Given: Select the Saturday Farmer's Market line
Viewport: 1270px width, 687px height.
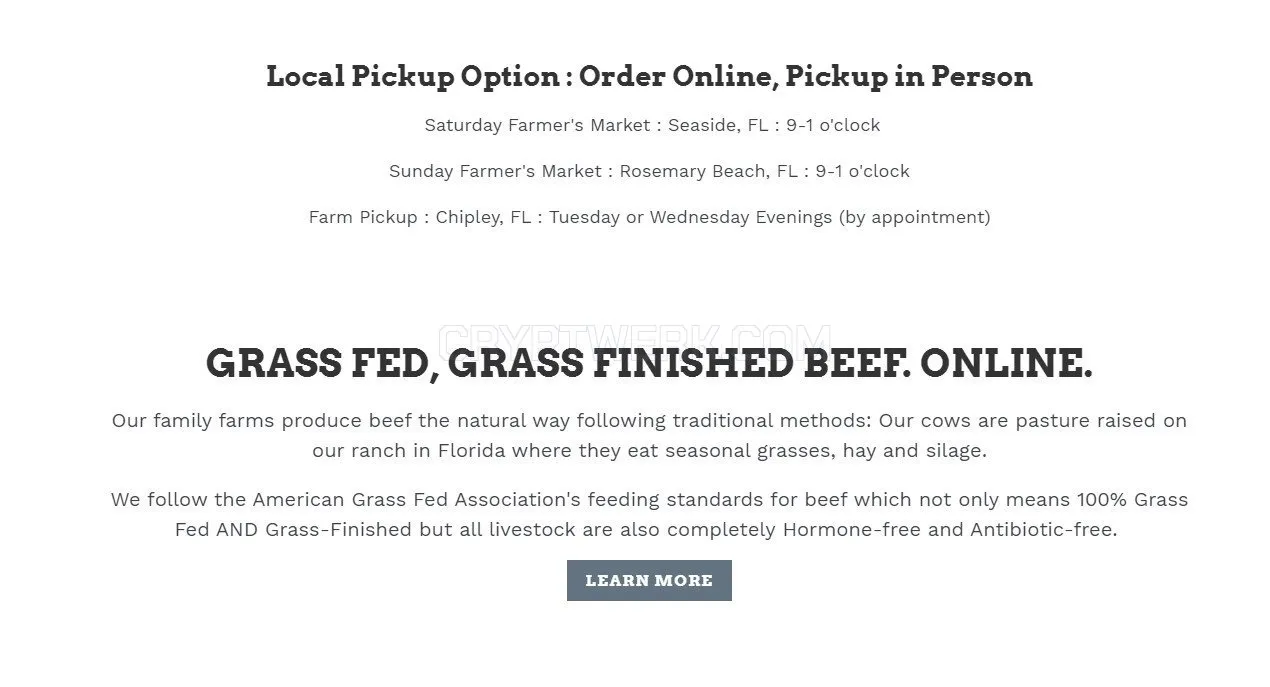Looking at the screenshot, I should pos(652,125).
